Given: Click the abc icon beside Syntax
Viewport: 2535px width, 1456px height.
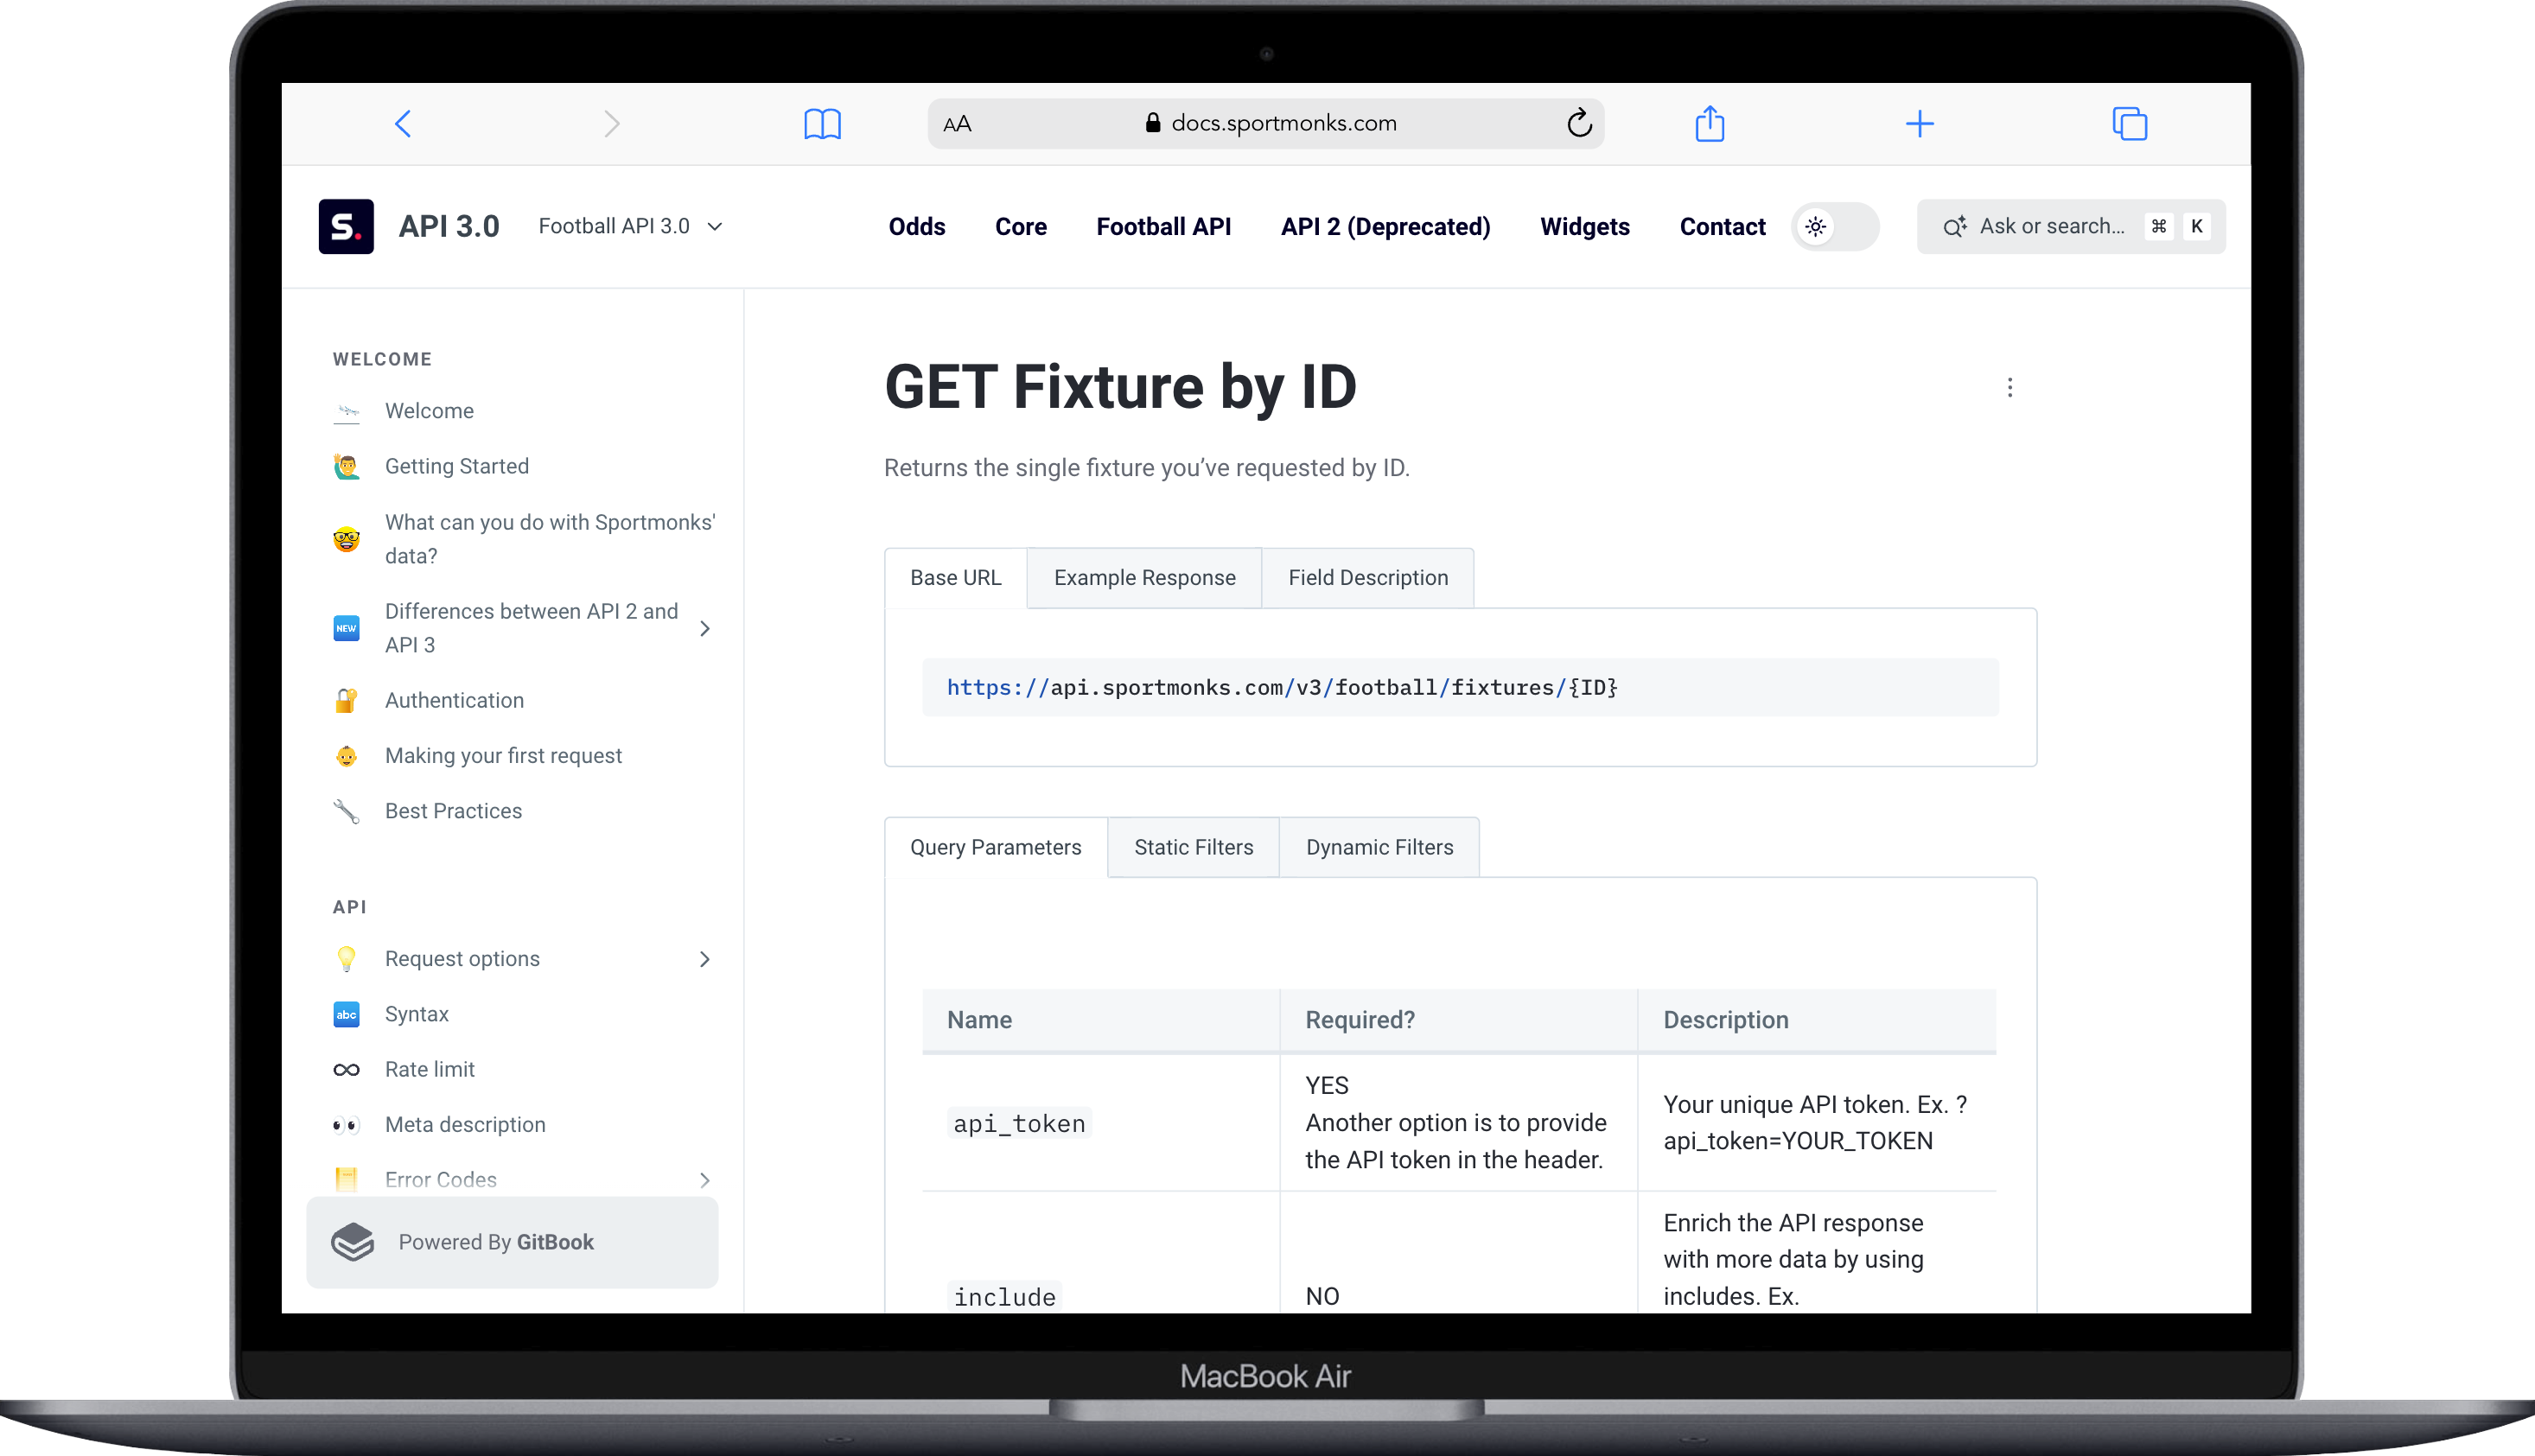Looking at the screenshot, I should coord(346,1014).
